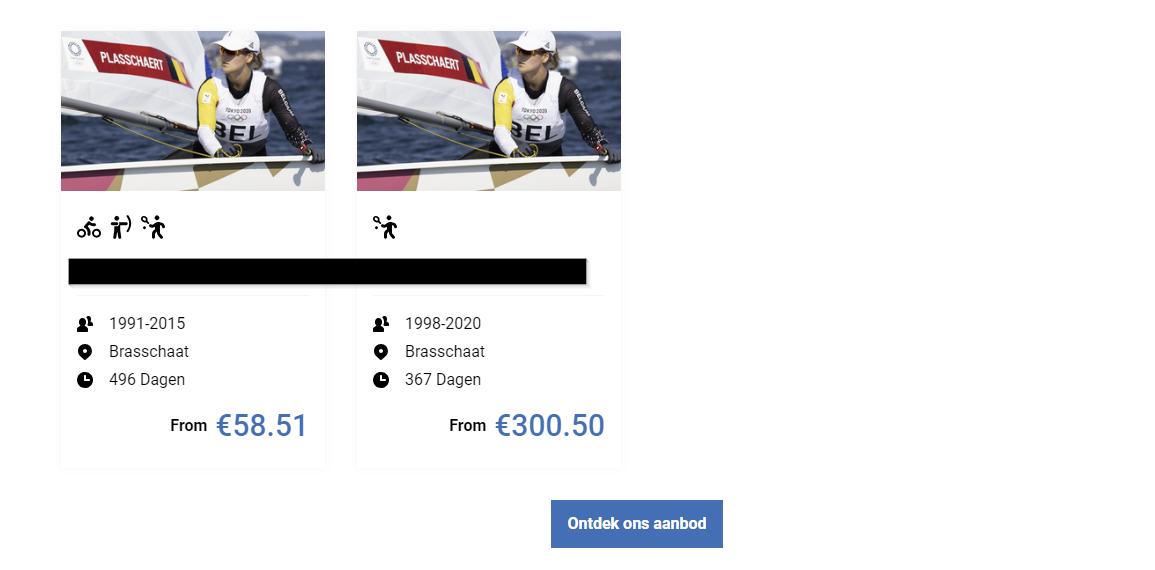The height and width of the screenshot is (570, 1155).
Task: Open the second card's sailing photo
Action: [489, 110]
